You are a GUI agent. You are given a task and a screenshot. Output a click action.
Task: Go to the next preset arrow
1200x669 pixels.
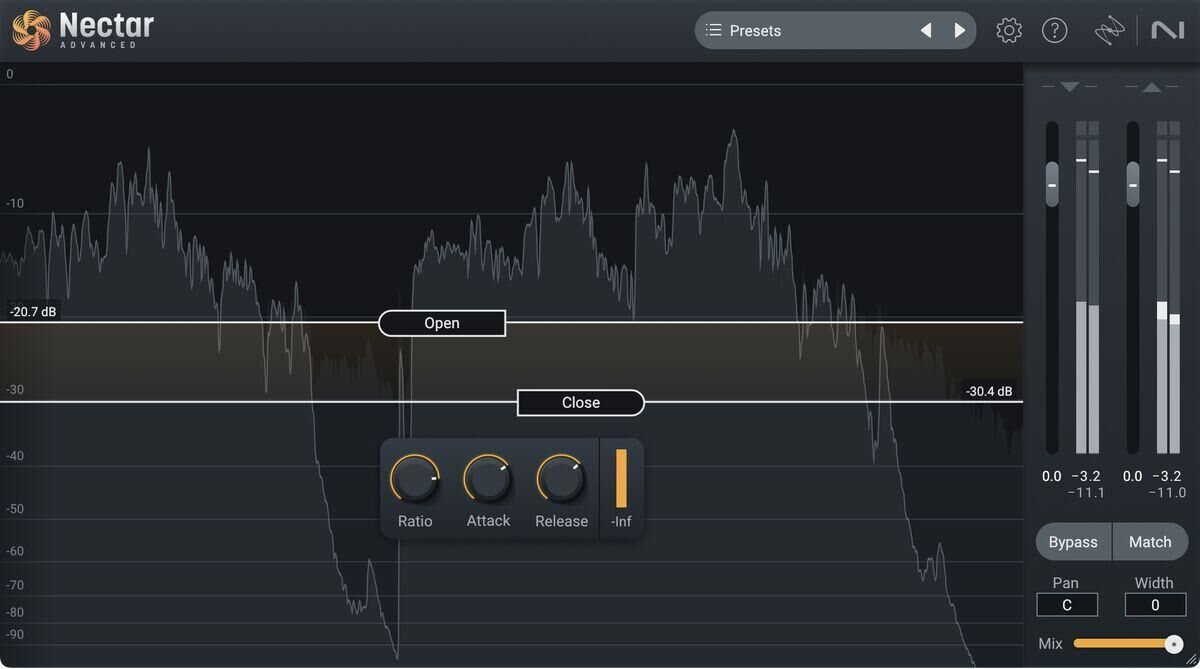[x=960, y=31]
